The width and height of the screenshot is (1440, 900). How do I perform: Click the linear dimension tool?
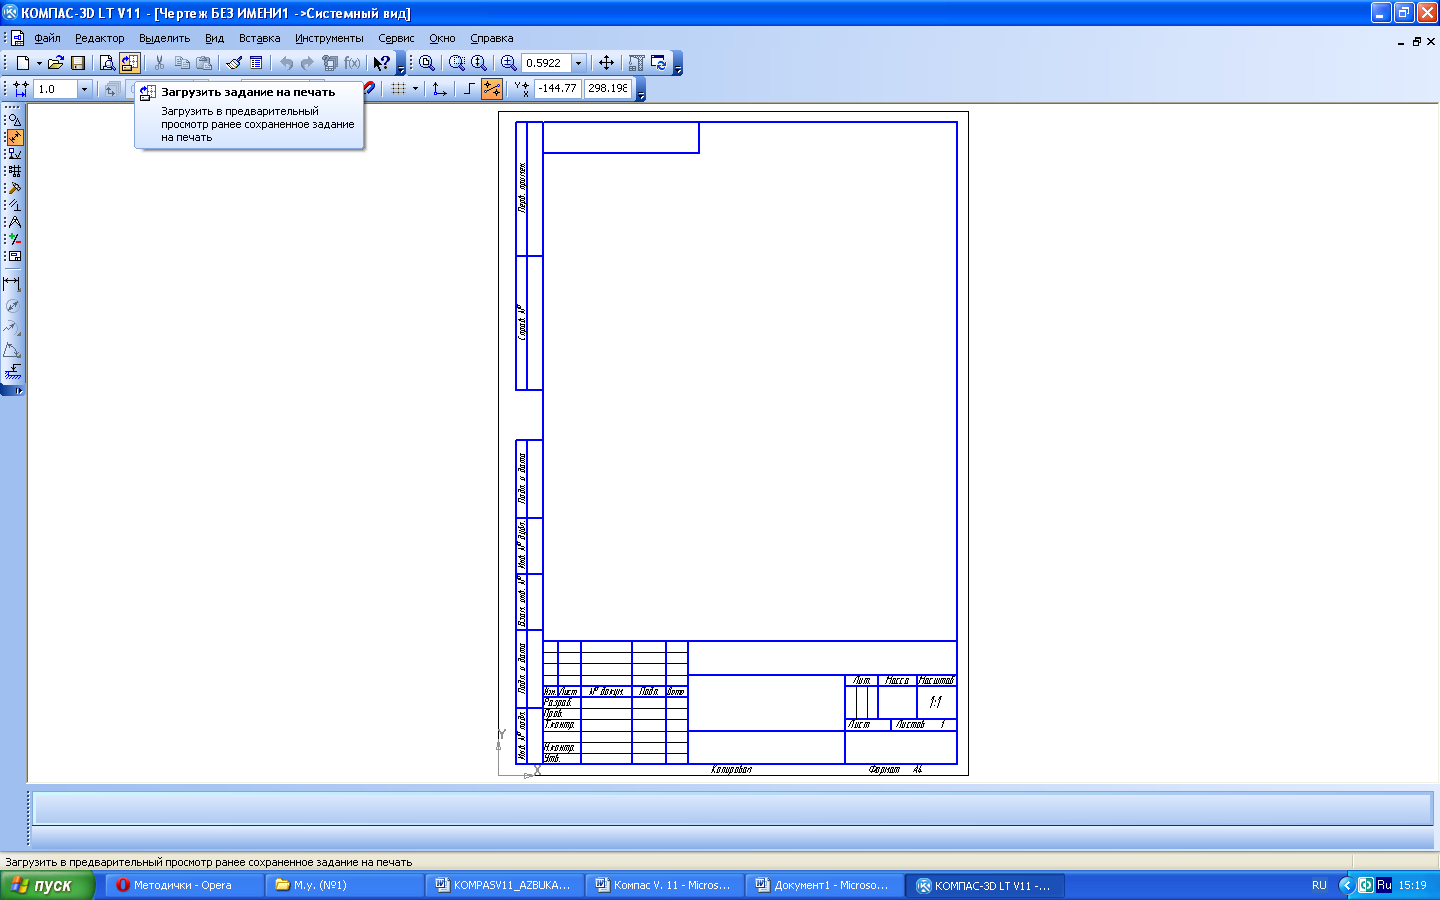coord(12,284)
